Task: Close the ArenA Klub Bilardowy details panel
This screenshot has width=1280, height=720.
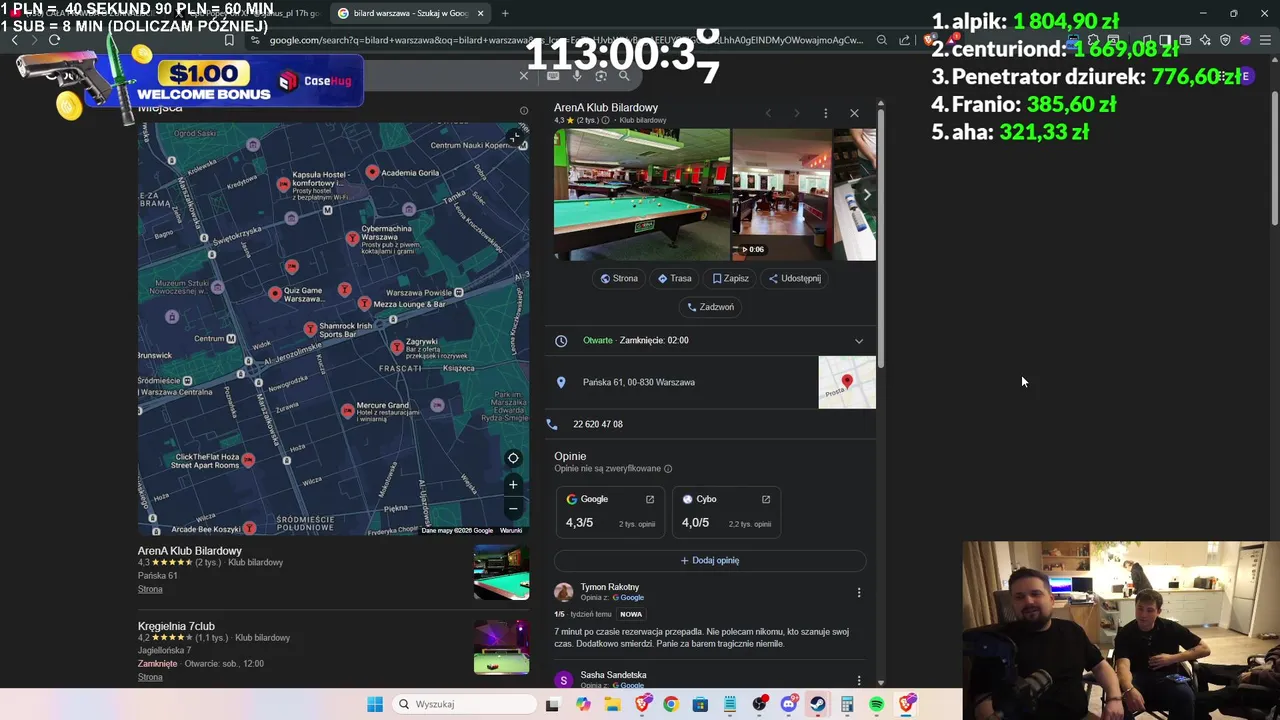Action: click(854, 113)
